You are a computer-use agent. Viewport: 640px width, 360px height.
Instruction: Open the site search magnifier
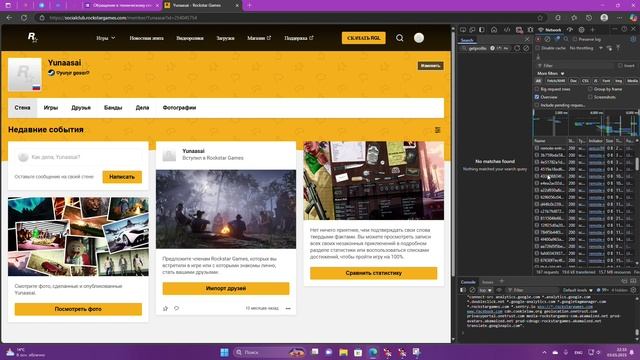tap(400, 38)
